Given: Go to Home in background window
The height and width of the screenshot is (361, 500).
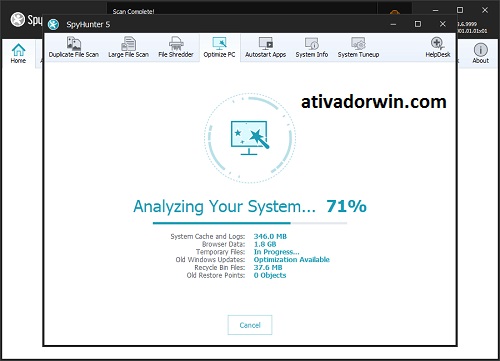Looking at the screenshot, I should (x=18, y=54).
